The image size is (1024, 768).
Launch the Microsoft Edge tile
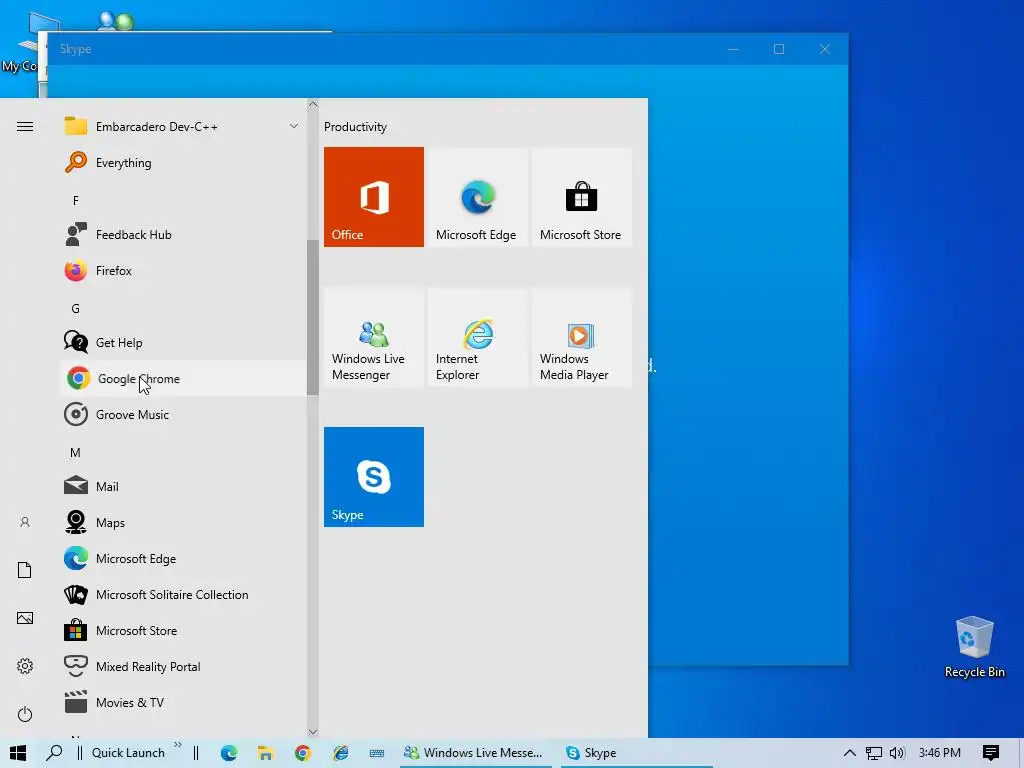click(x=477, y=197)
